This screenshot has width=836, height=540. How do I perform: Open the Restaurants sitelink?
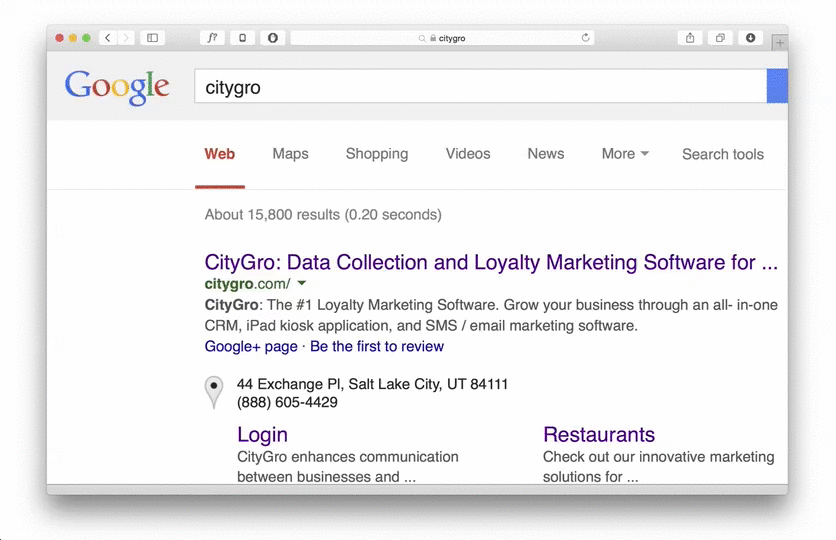pos(599,434)
